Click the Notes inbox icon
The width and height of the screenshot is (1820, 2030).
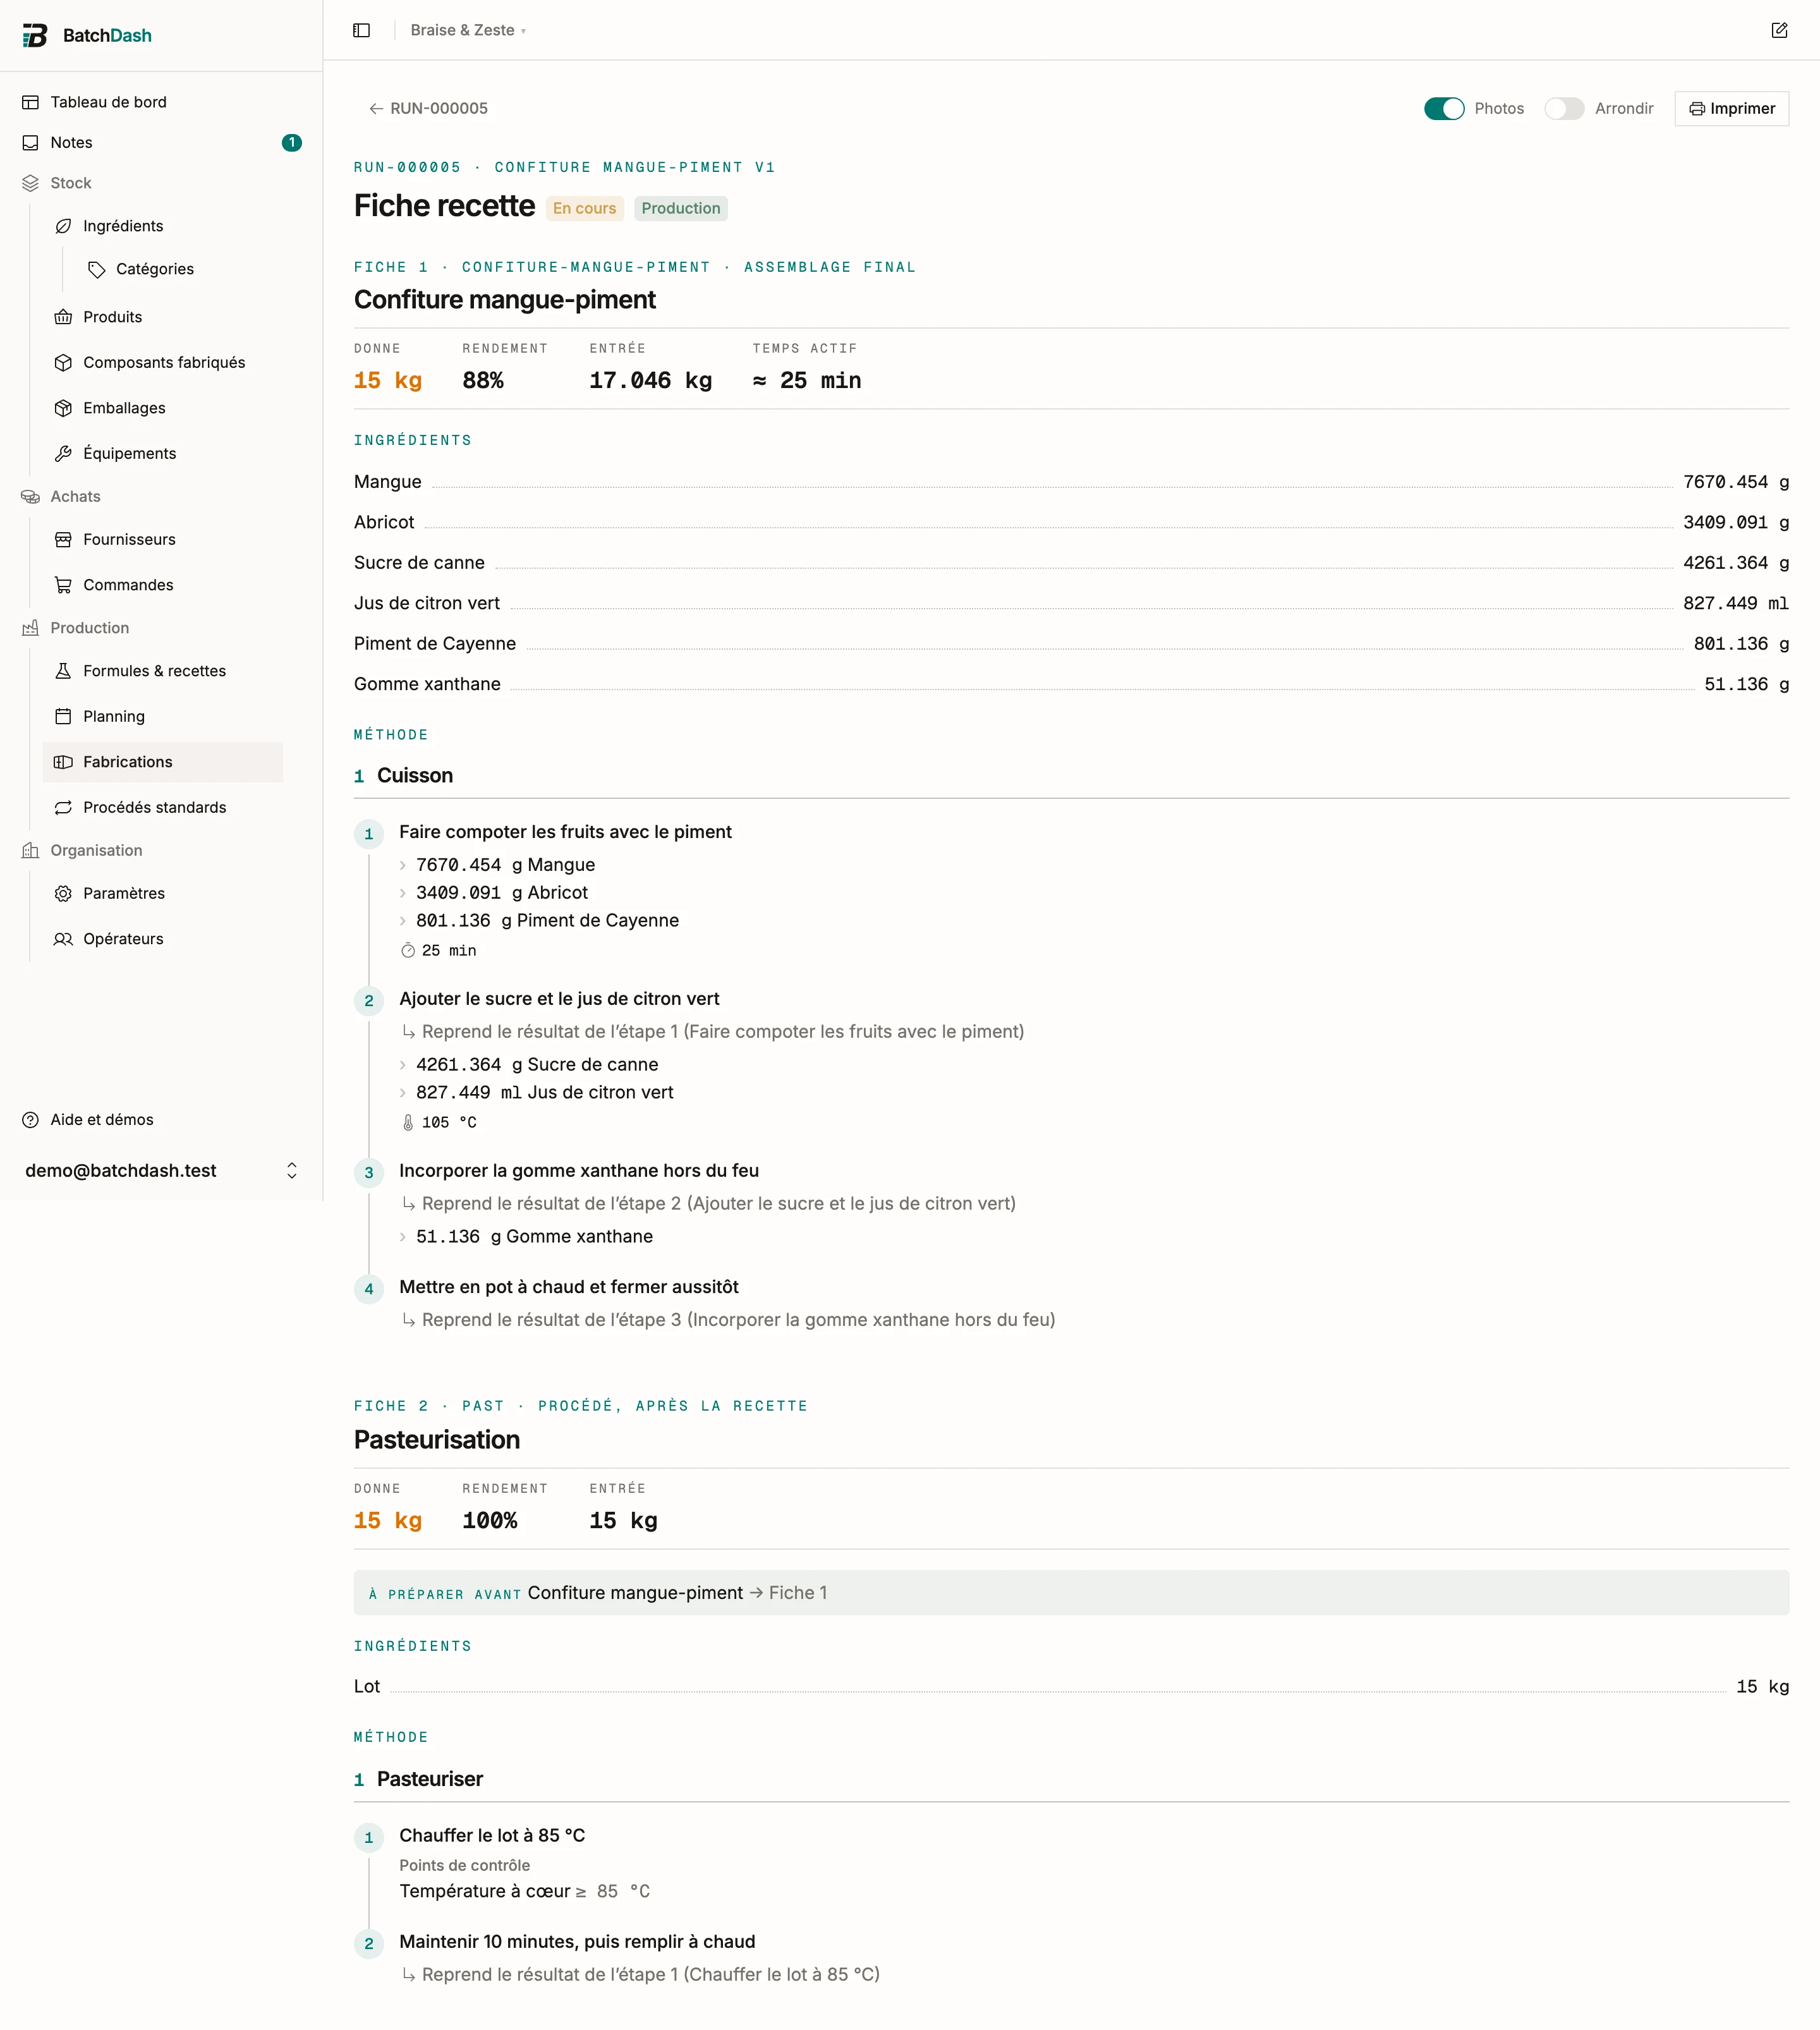(31, 143)
